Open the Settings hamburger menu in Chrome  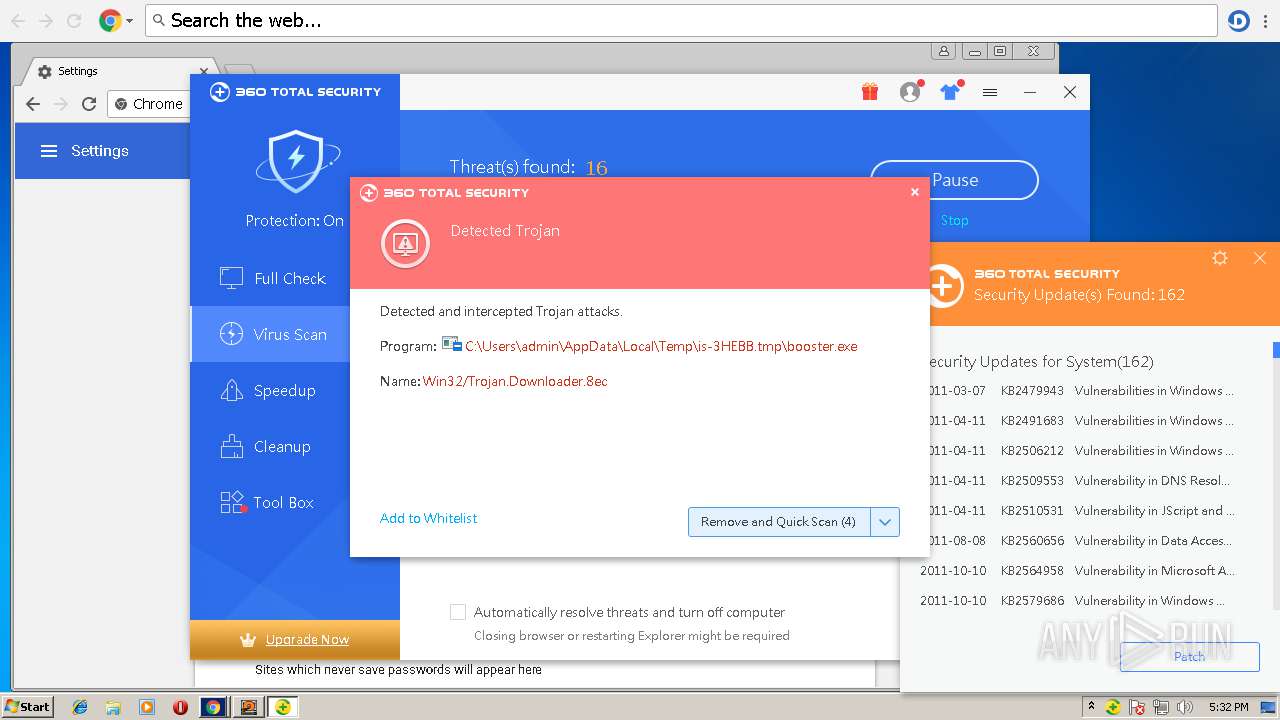pyautogui.click(x=49, y=151)
